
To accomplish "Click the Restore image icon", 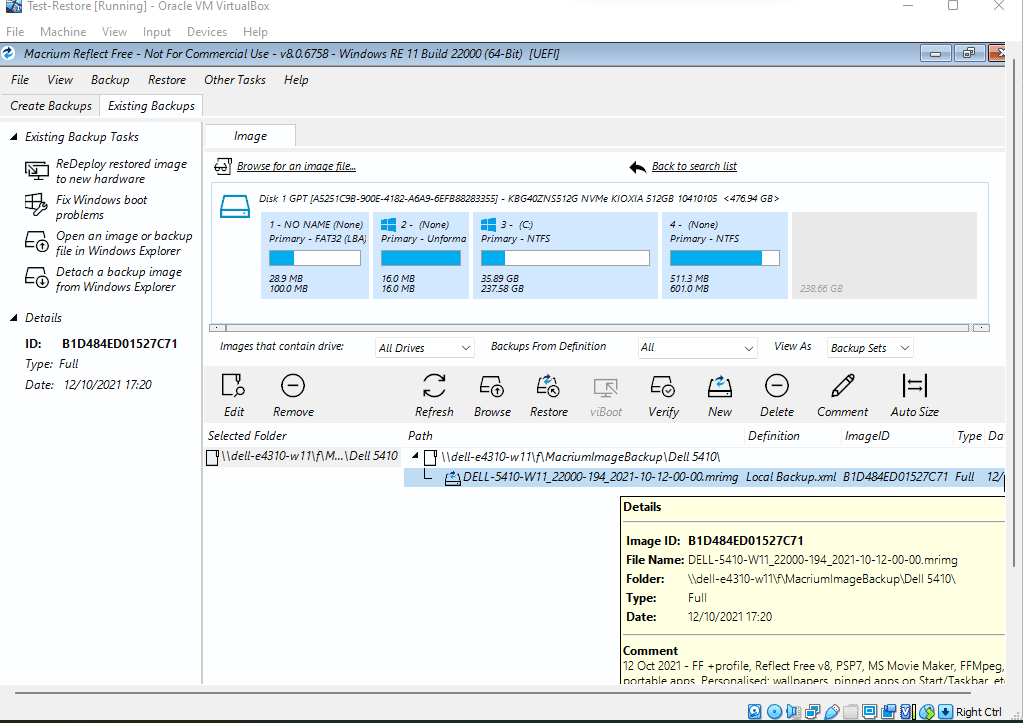I will pos(548,386).
